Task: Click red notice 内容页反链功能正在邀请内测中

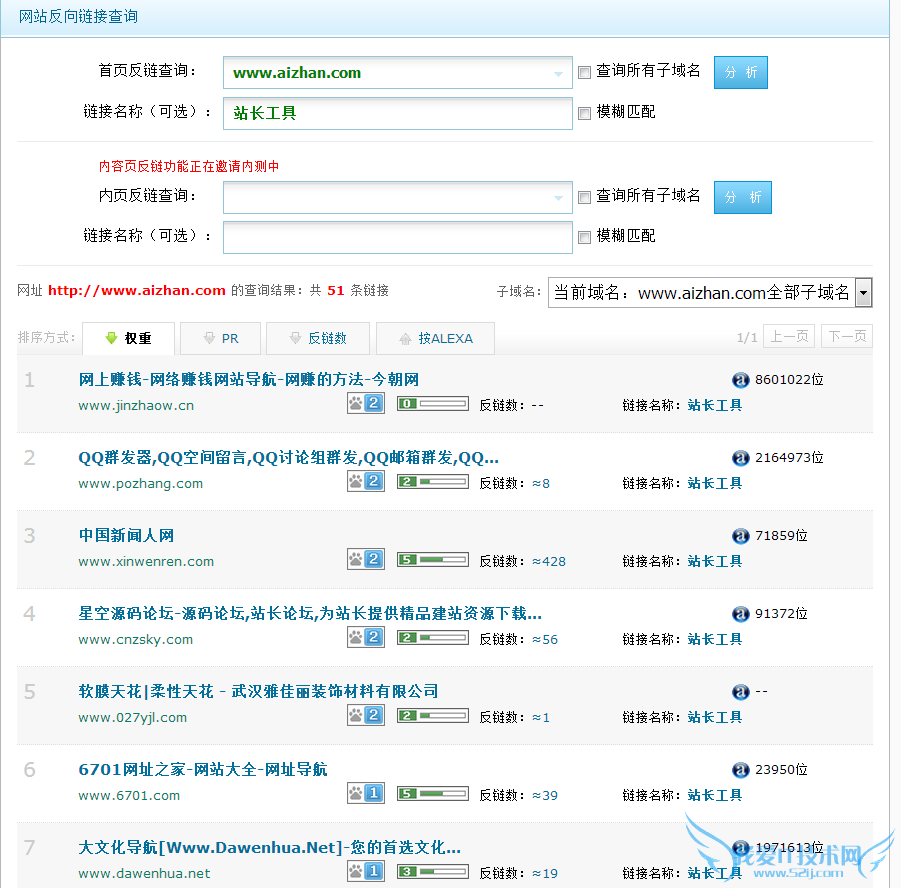Action: [x=189, y=167]
